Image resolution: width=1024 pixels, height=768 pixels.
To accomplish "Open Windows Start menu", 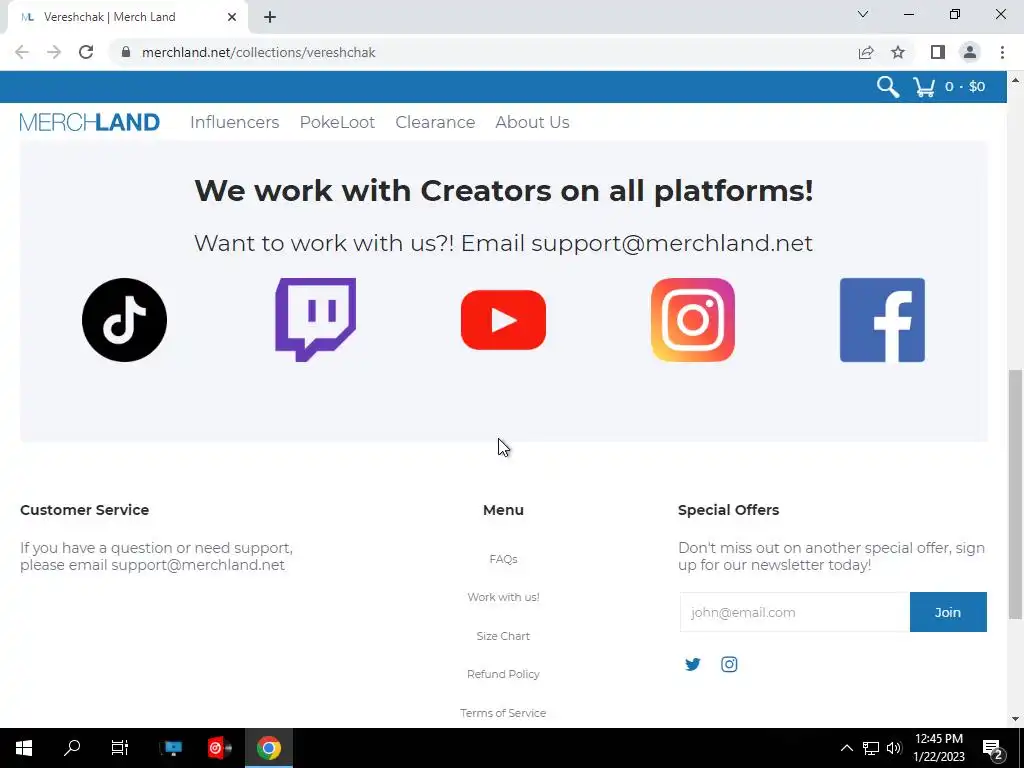I will click(24, 748).
